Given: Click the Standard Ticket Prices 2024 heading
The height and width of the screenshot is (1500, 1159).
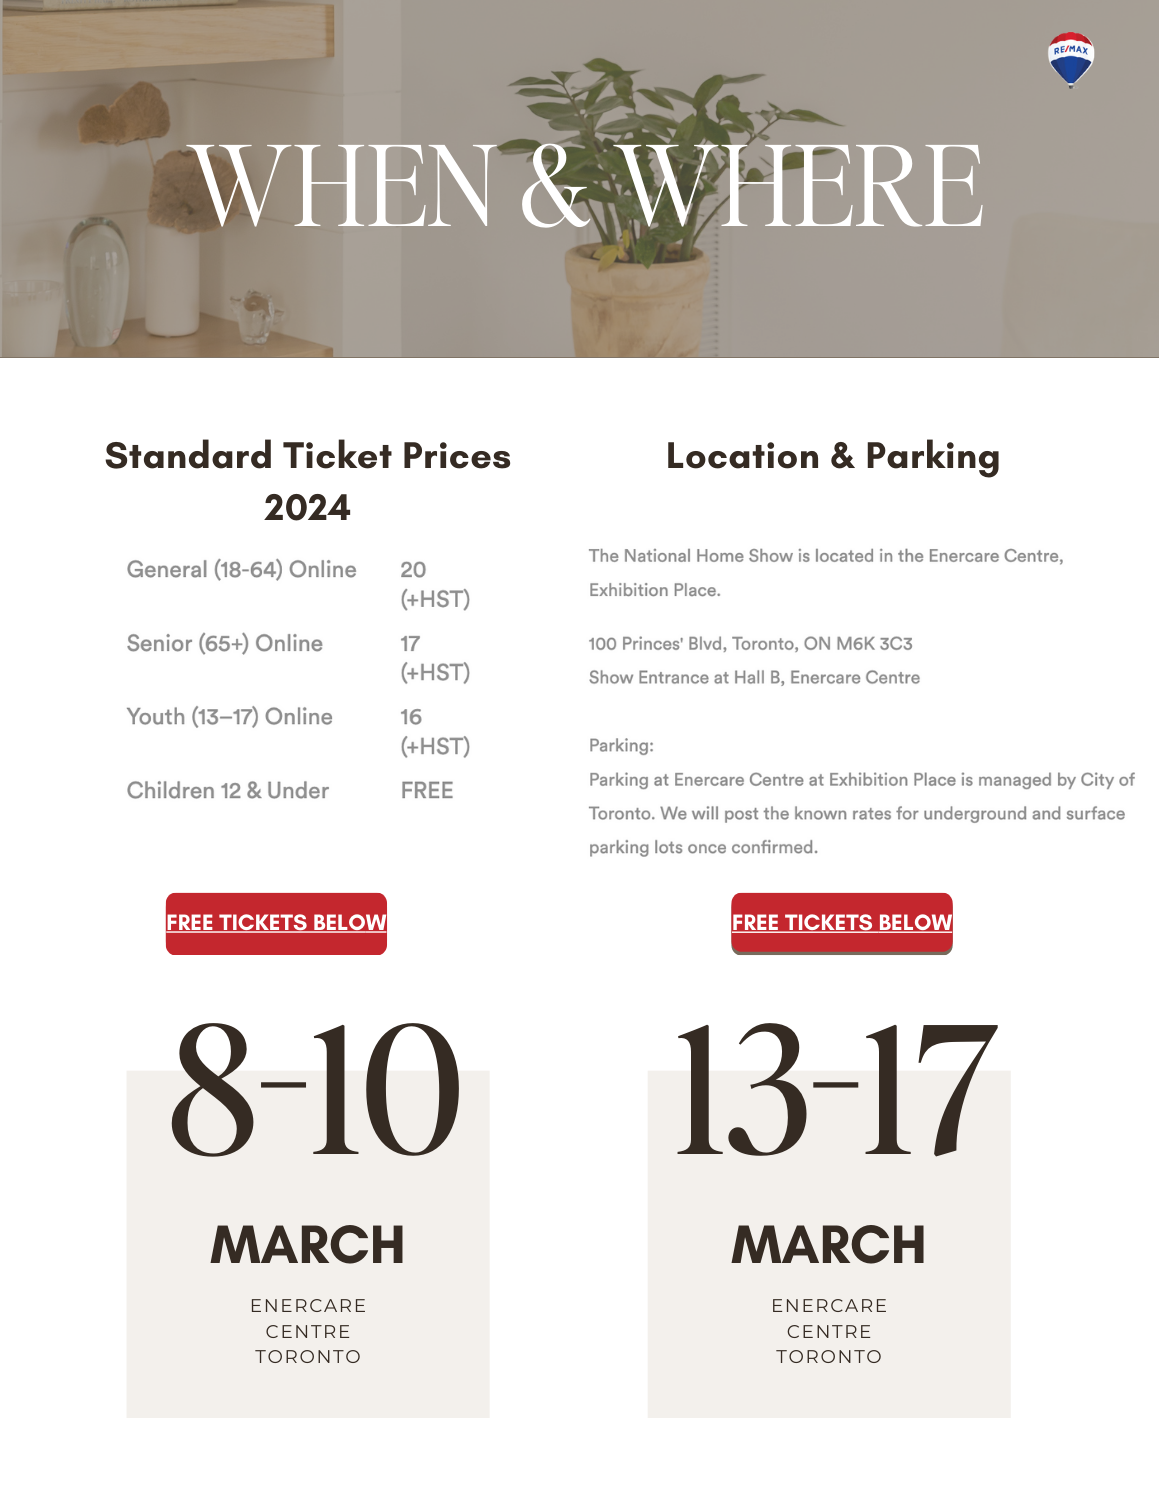Looking at the screenshot, I should click(x=308, y=481).
